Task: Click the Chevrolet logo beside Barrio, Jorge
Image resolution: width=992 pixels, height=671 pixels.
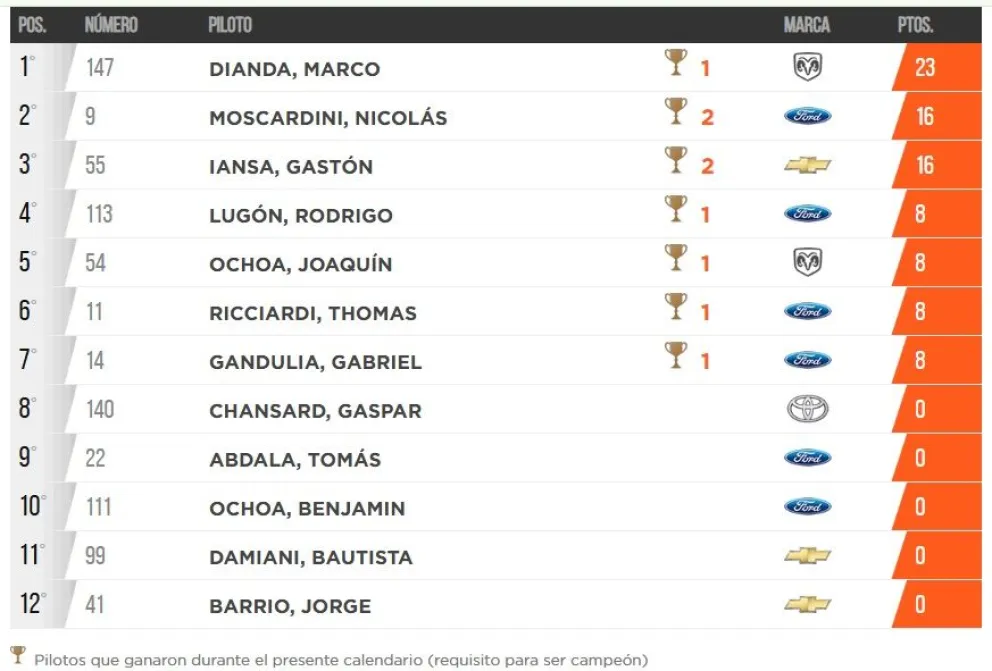Action: coord(807,604)
